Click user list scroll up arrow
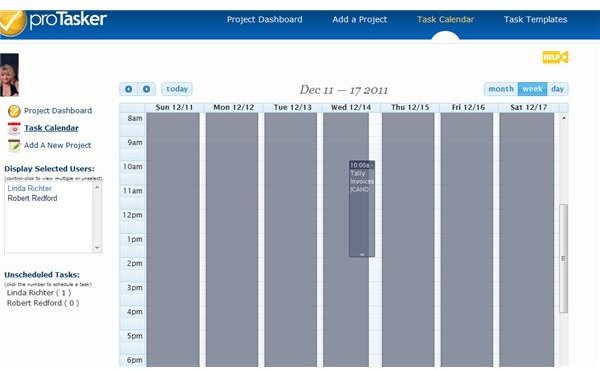The width and height of the screenshot is (600, 370). (97, 187)
